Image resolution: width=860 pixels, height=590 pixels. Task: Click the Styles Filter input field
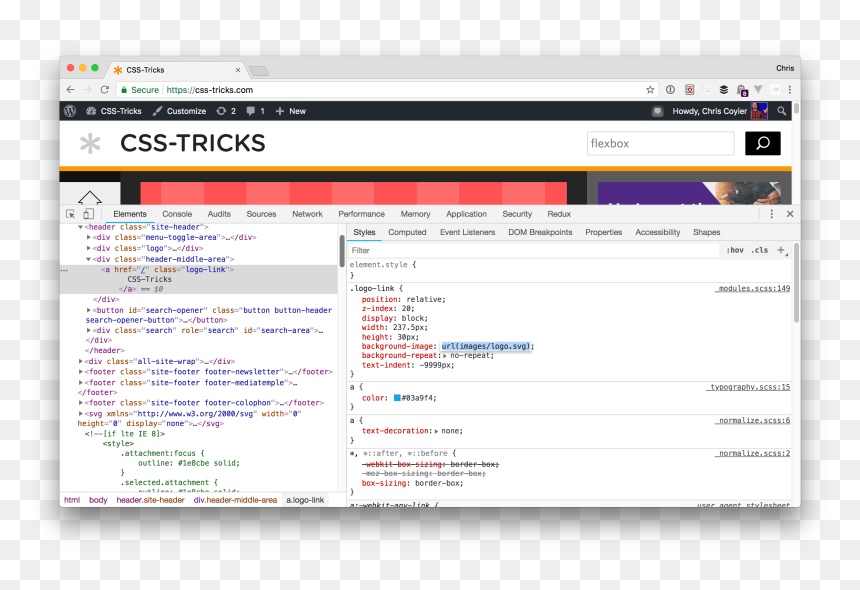click(x=535, y=251)
